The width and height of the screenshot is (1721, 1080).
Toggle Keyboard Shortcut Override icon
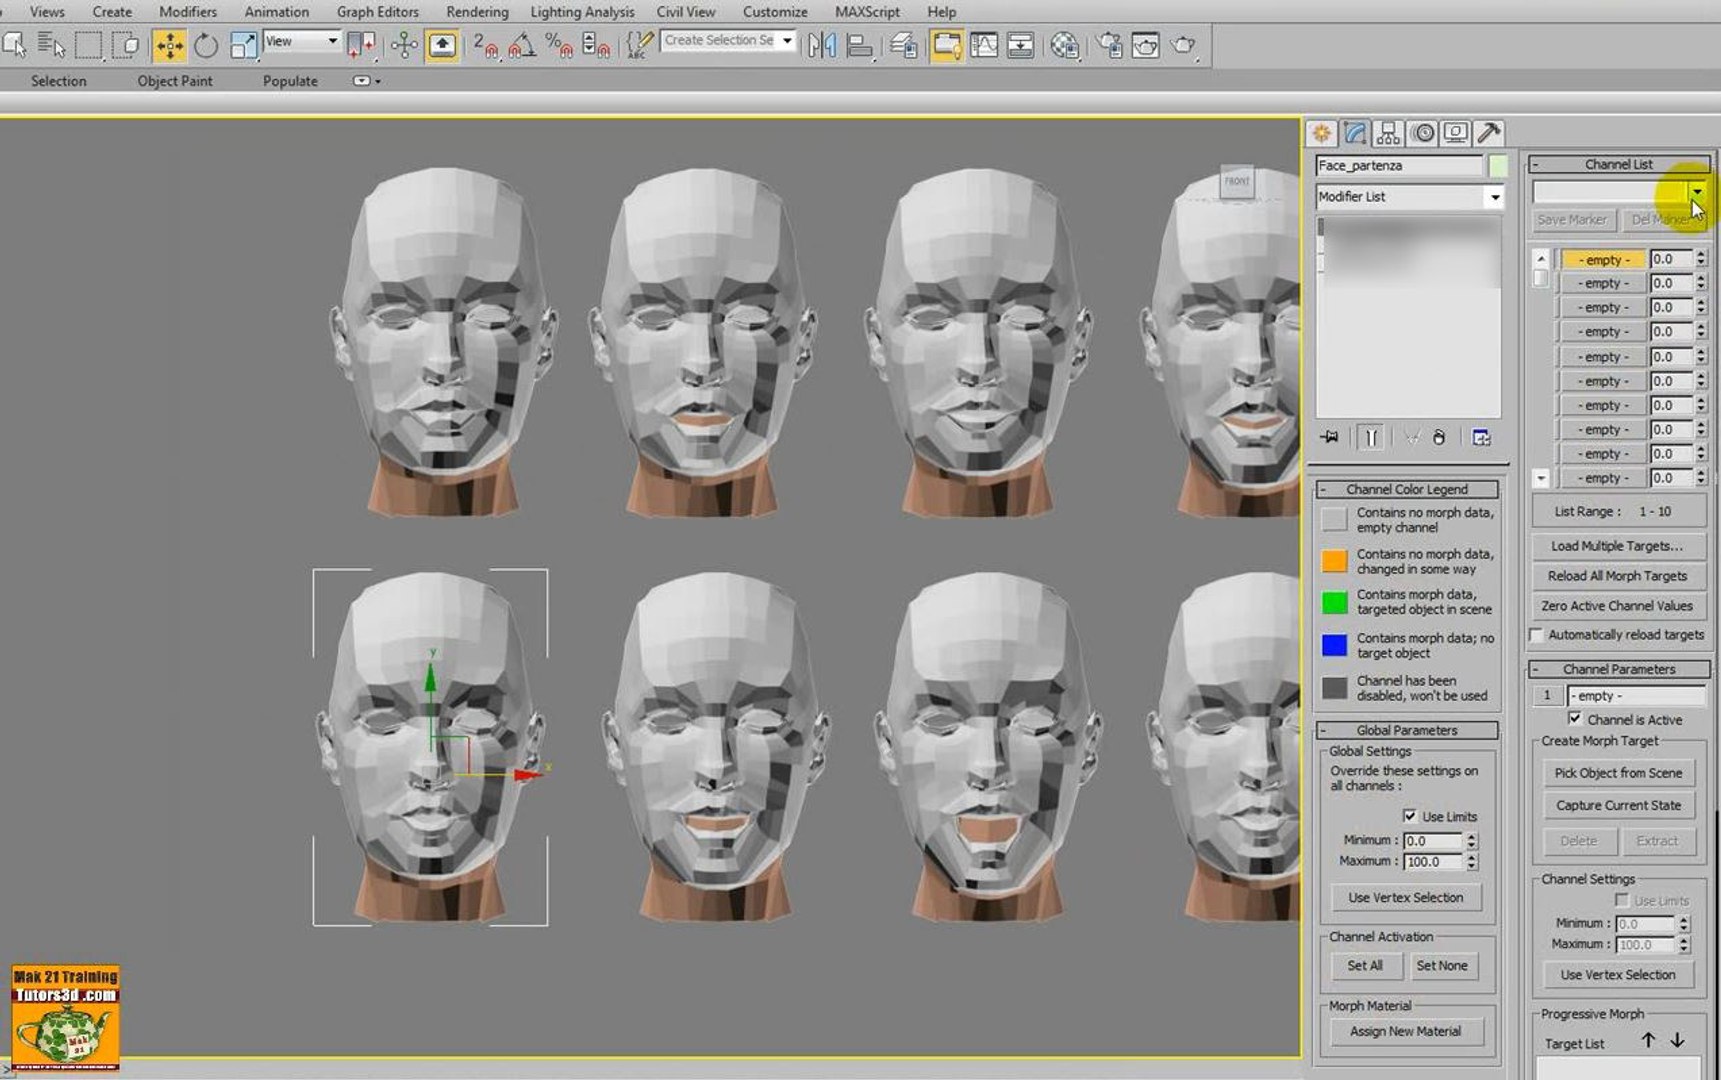tap(442, 45)
